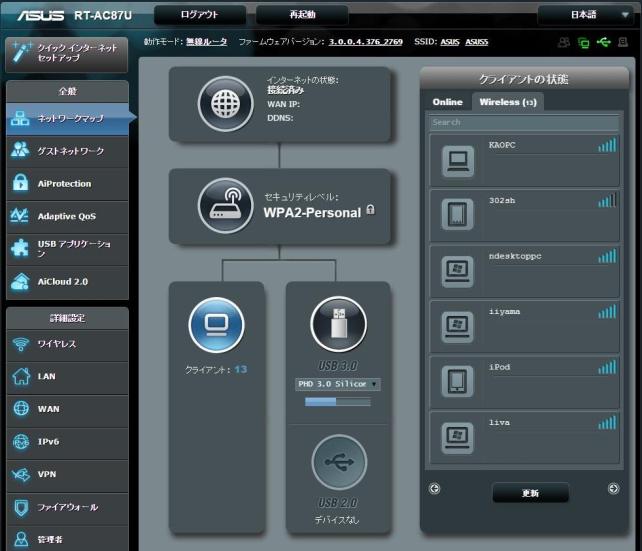The width and height of the screenshot is (642, 551).
Task: Click the USB アプリケーション puzzle icon
Action: [x=20, y=248]
